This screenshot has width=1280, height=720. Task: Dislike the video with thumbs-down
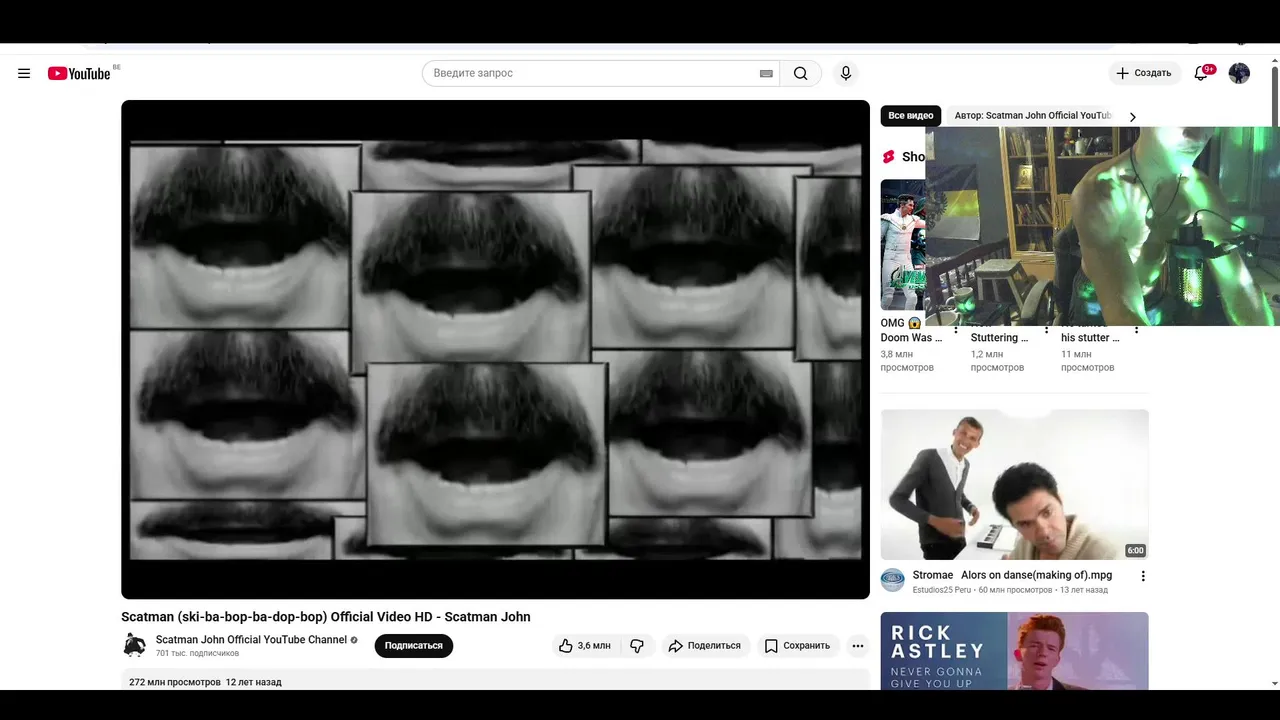coord(637,646)
